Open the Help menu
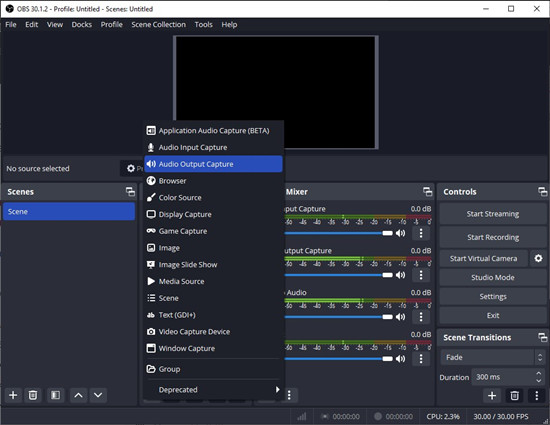The width and height of the screenshot is (550, 425). tap(229, 25)
